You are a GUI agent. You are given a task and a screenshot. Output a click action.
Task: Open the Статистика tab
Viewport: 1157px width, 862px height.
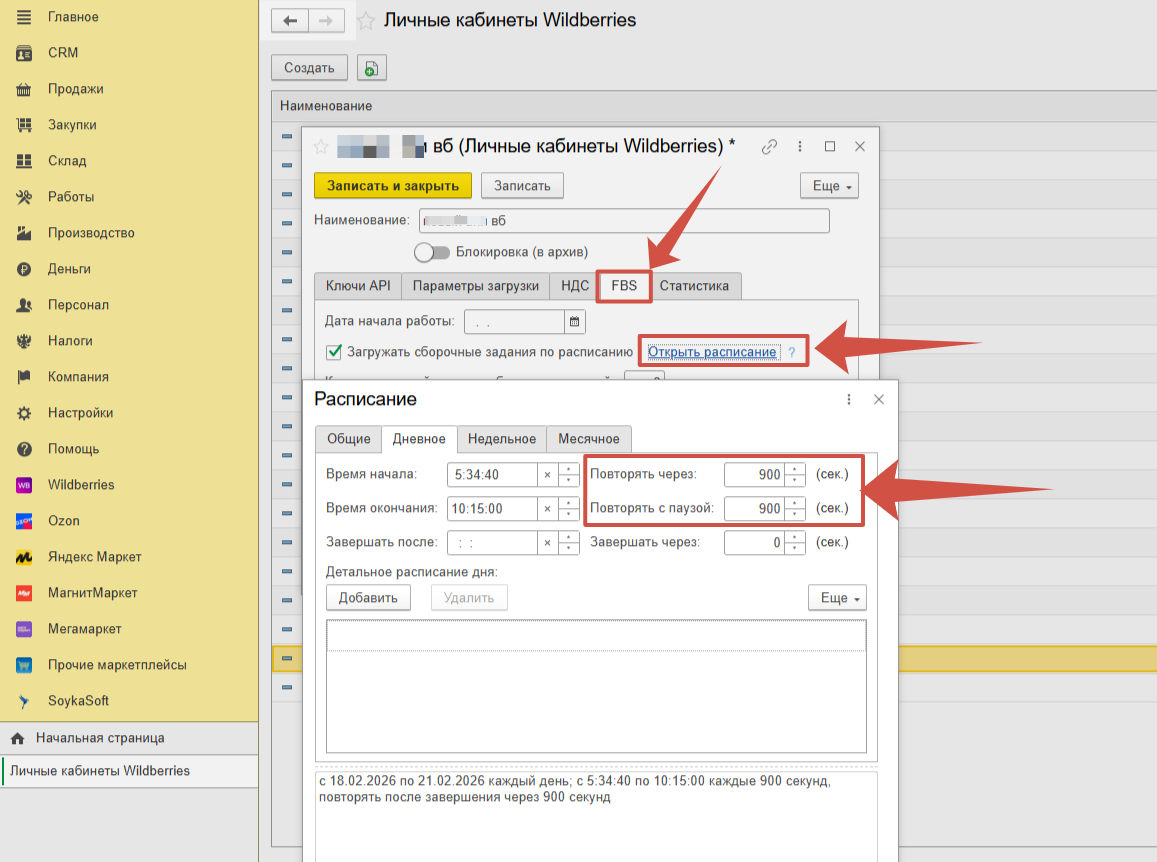pyautogui.click(x=694, y=286)
